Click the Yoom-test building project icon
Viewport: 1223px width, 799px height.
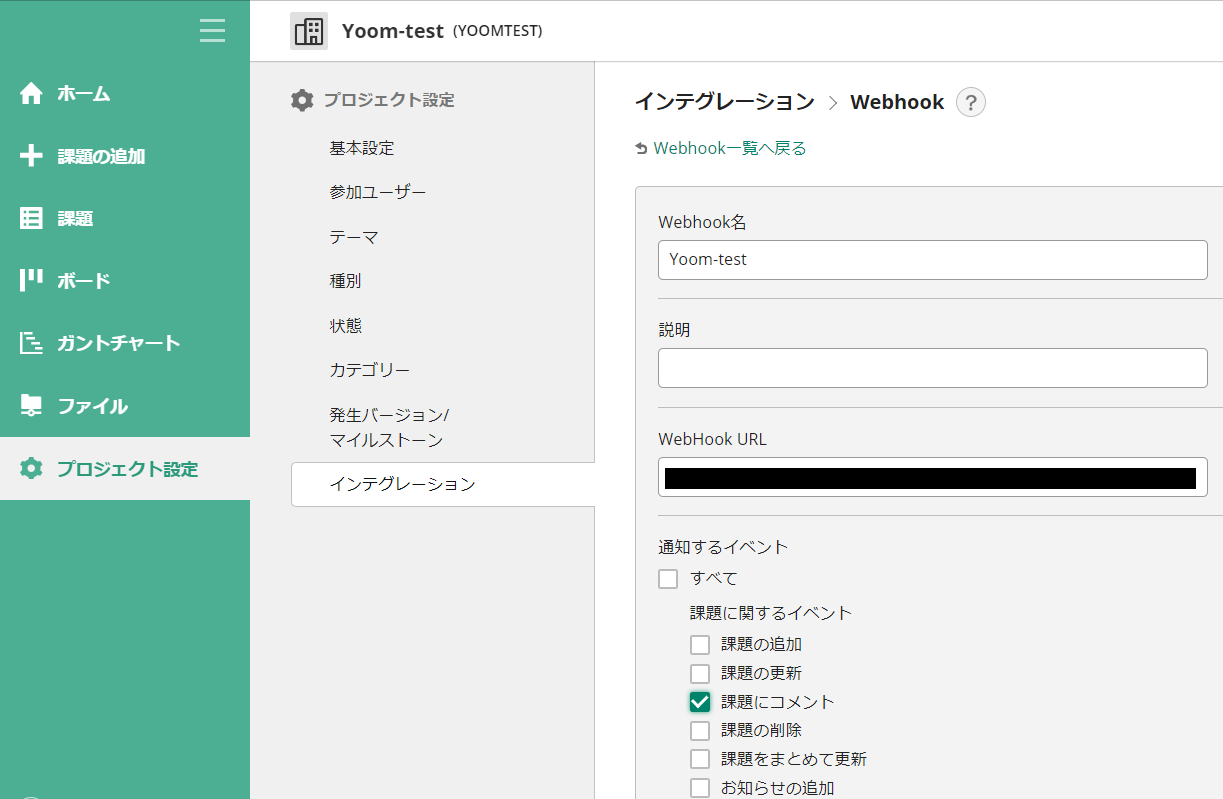(309, 31)
